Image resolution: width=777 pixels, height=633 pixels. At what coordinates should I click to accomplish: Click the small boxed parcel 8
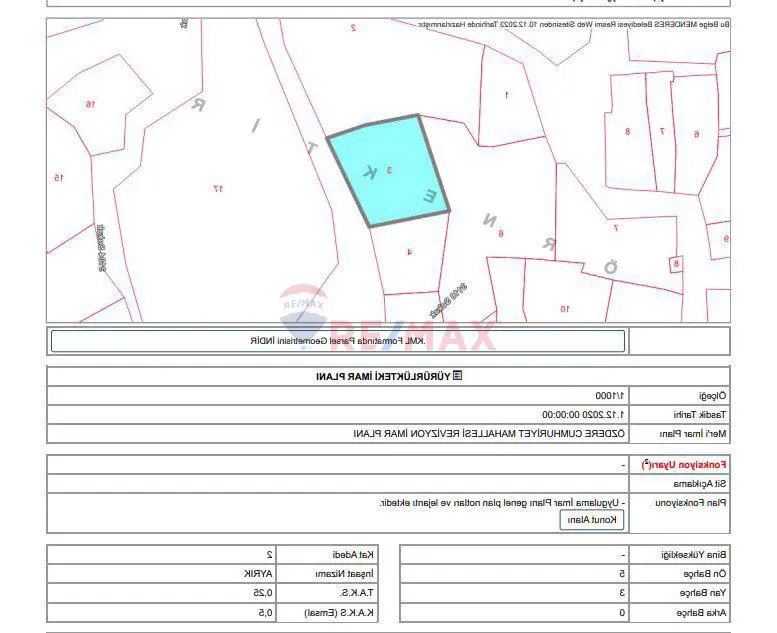[x=676, y=264]
